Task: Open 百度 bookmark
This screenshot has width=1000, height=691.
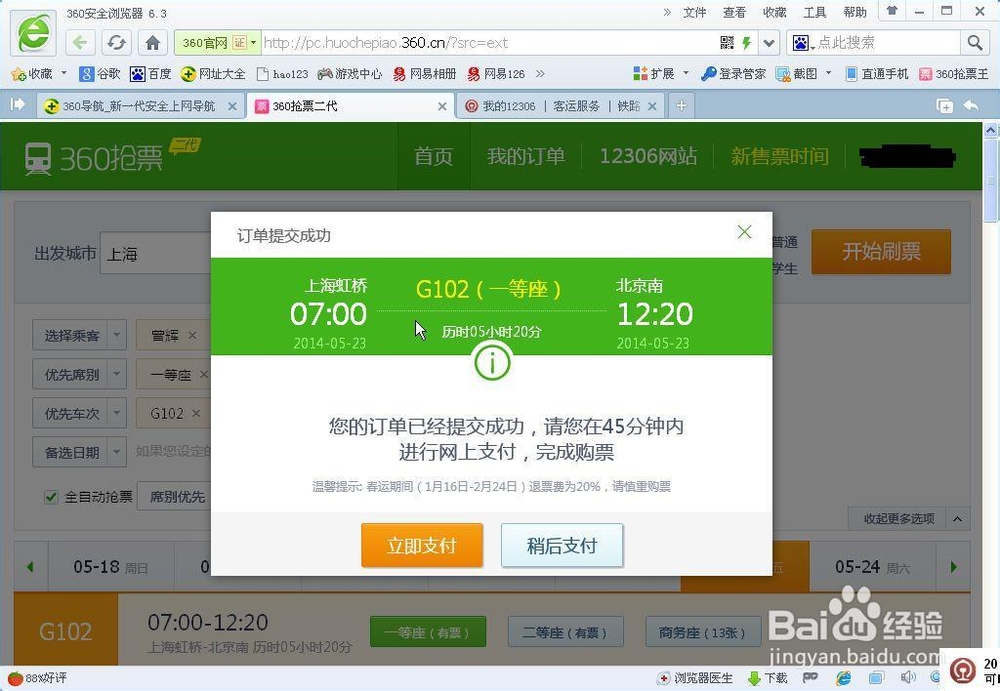Action: click(151, 74)
